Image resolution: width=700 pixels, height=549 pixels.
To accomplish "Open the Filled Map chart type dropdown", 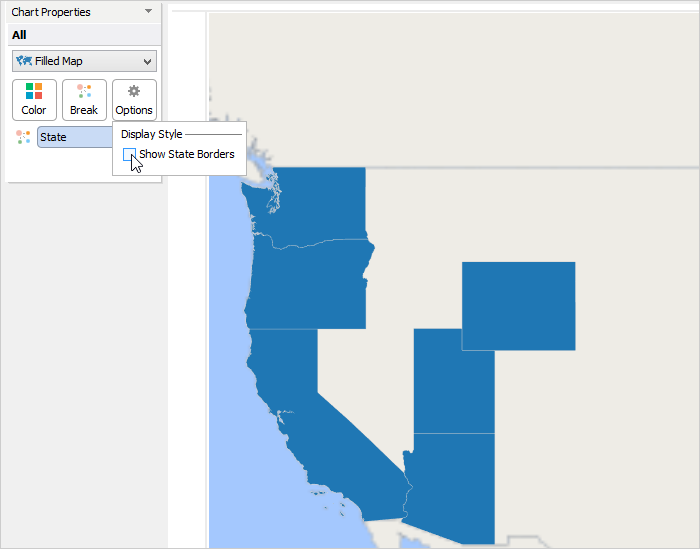I will 84,61.
